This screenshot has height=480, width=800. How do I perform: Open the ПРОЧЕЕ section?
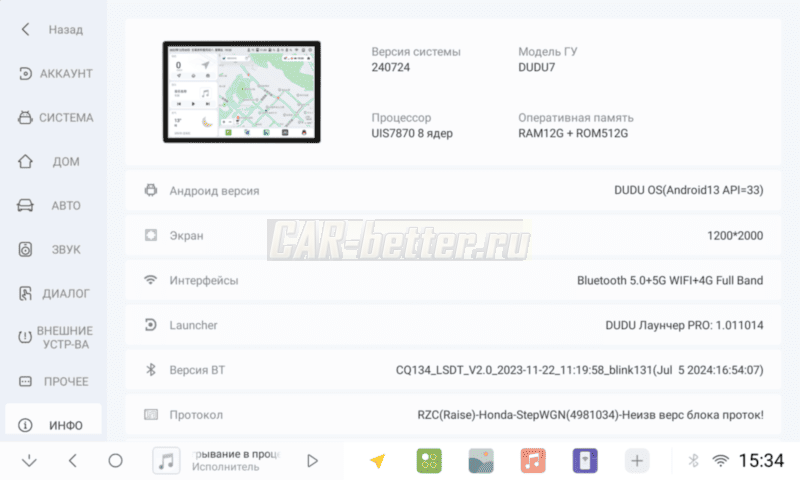[x=54, y=382]
